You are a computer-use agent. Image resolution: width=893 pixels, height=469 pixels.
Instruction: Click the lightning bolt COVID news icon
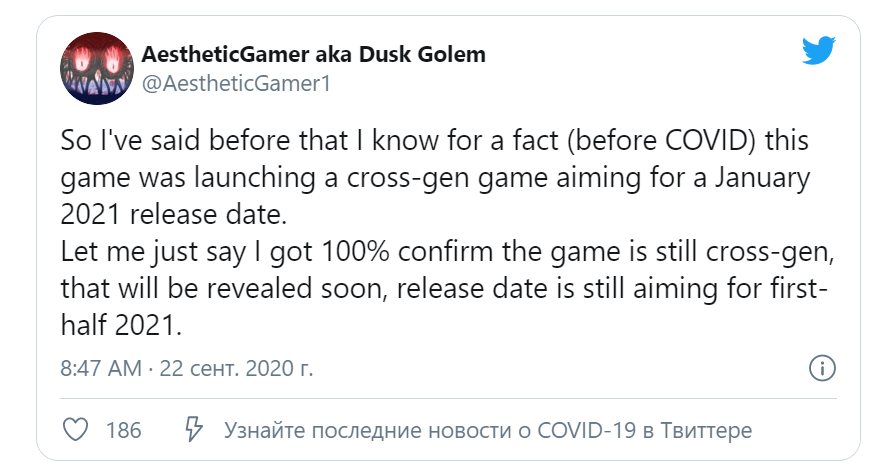194,430
